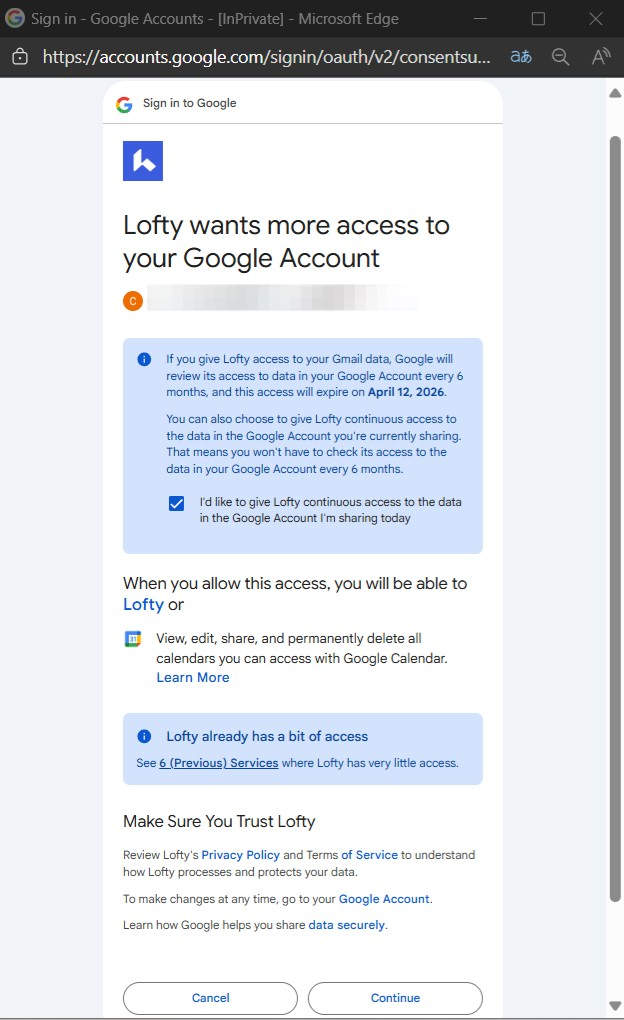Image resolution: width=624 pixels, height=1020 pixels.
Task: Click the Lofty app logo icon
Action: (143, 161)
